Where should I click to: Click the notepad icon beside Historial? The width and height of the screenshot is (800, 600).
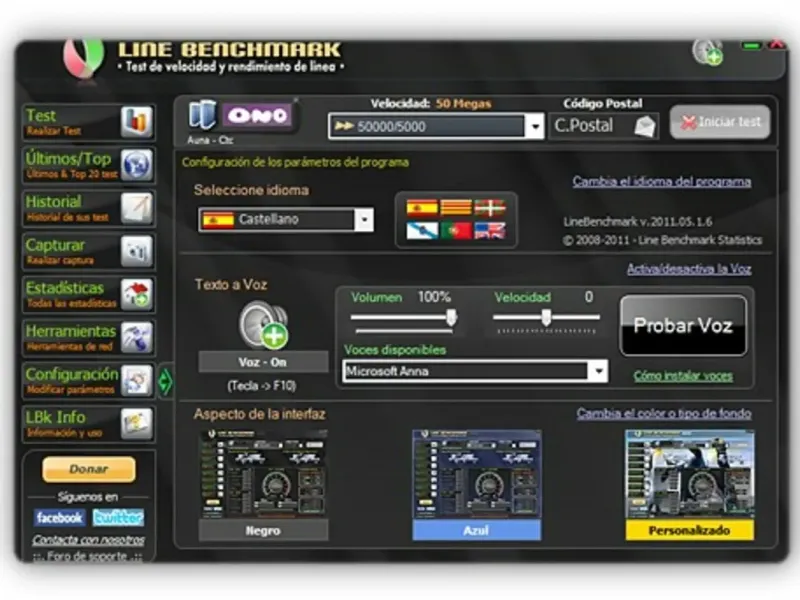137,209
